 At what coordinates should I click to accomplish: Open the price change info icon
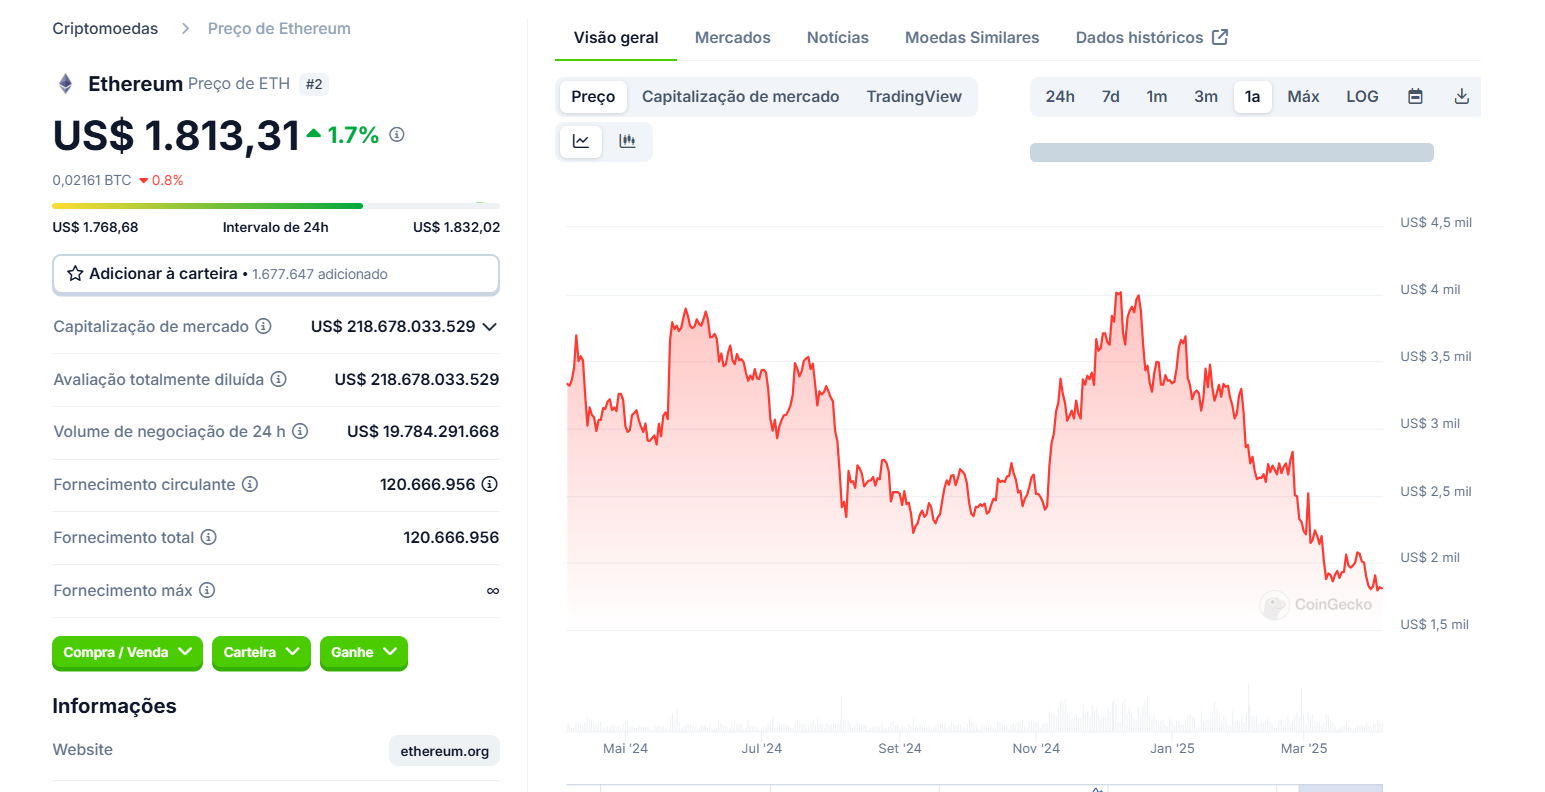(x=397, y=134)
